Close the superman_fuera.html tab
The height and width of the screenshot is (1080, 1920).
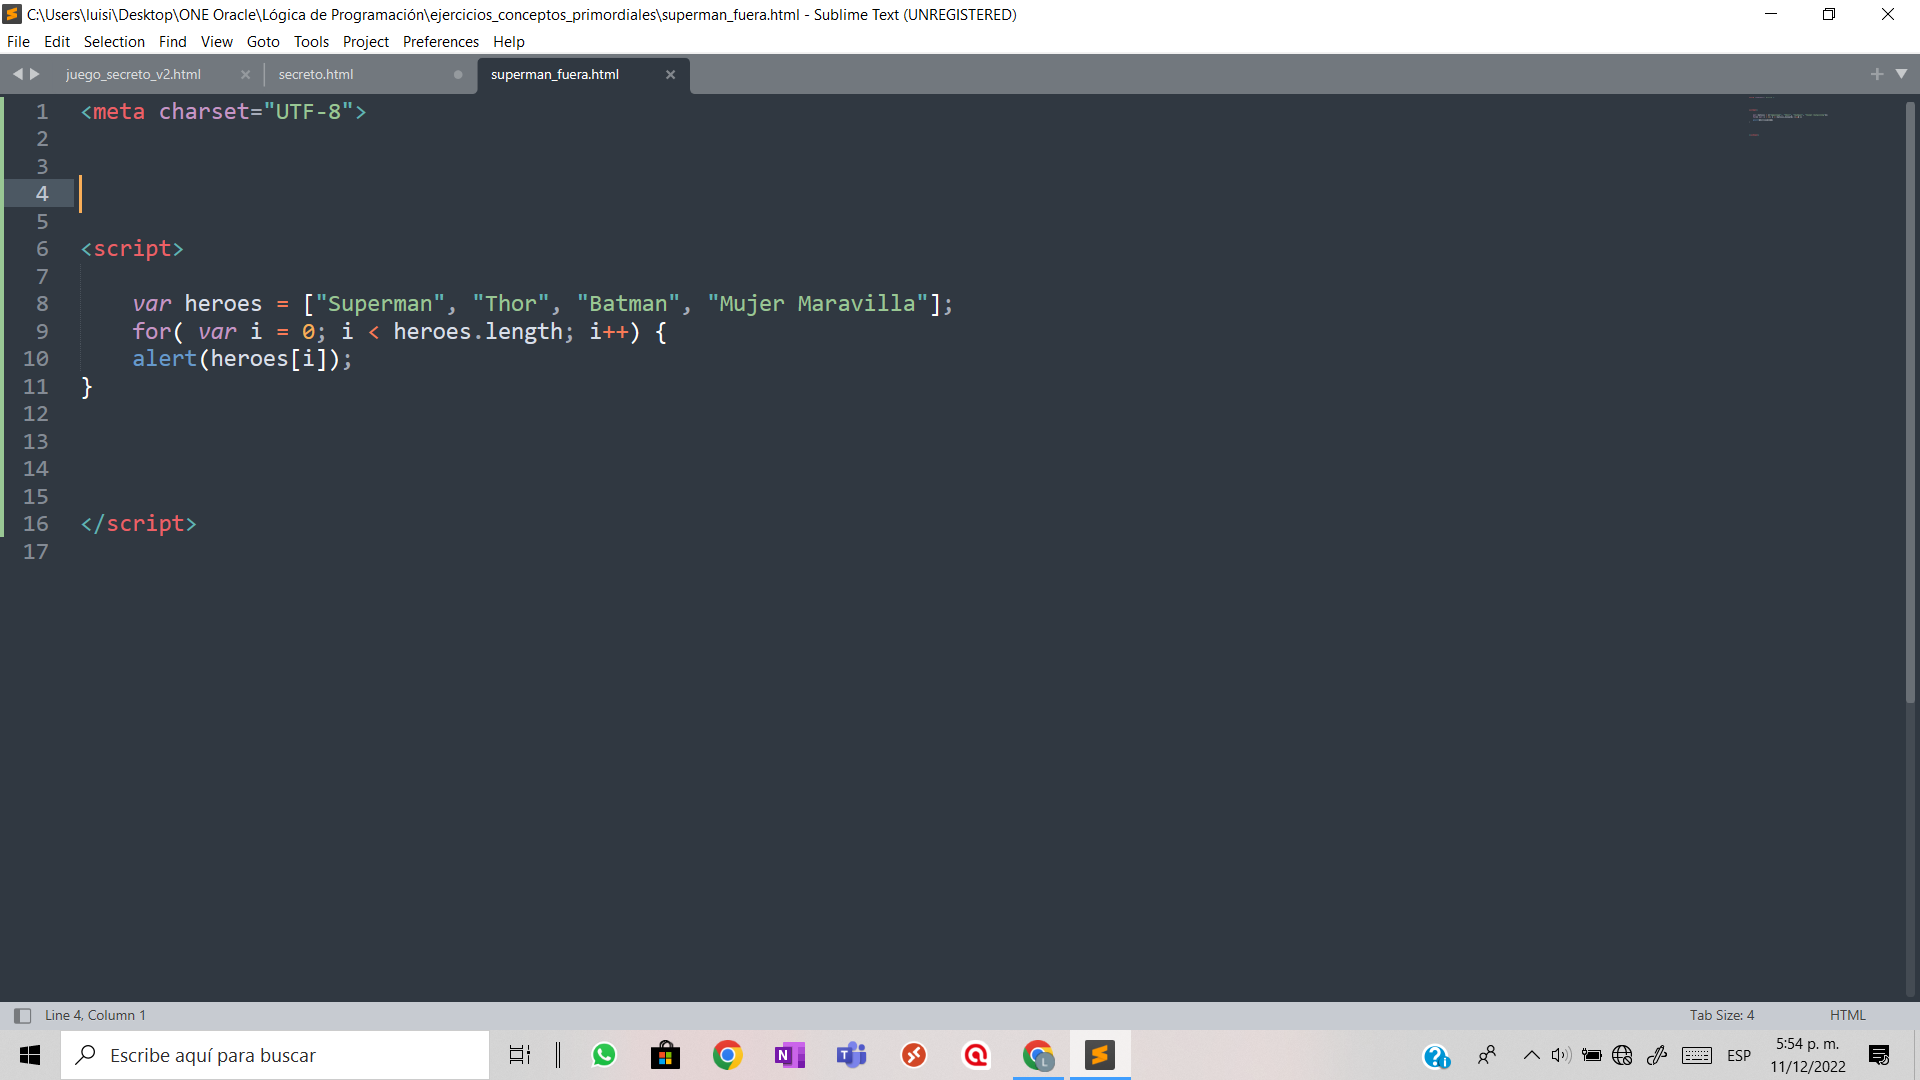[x=671, y=75]
